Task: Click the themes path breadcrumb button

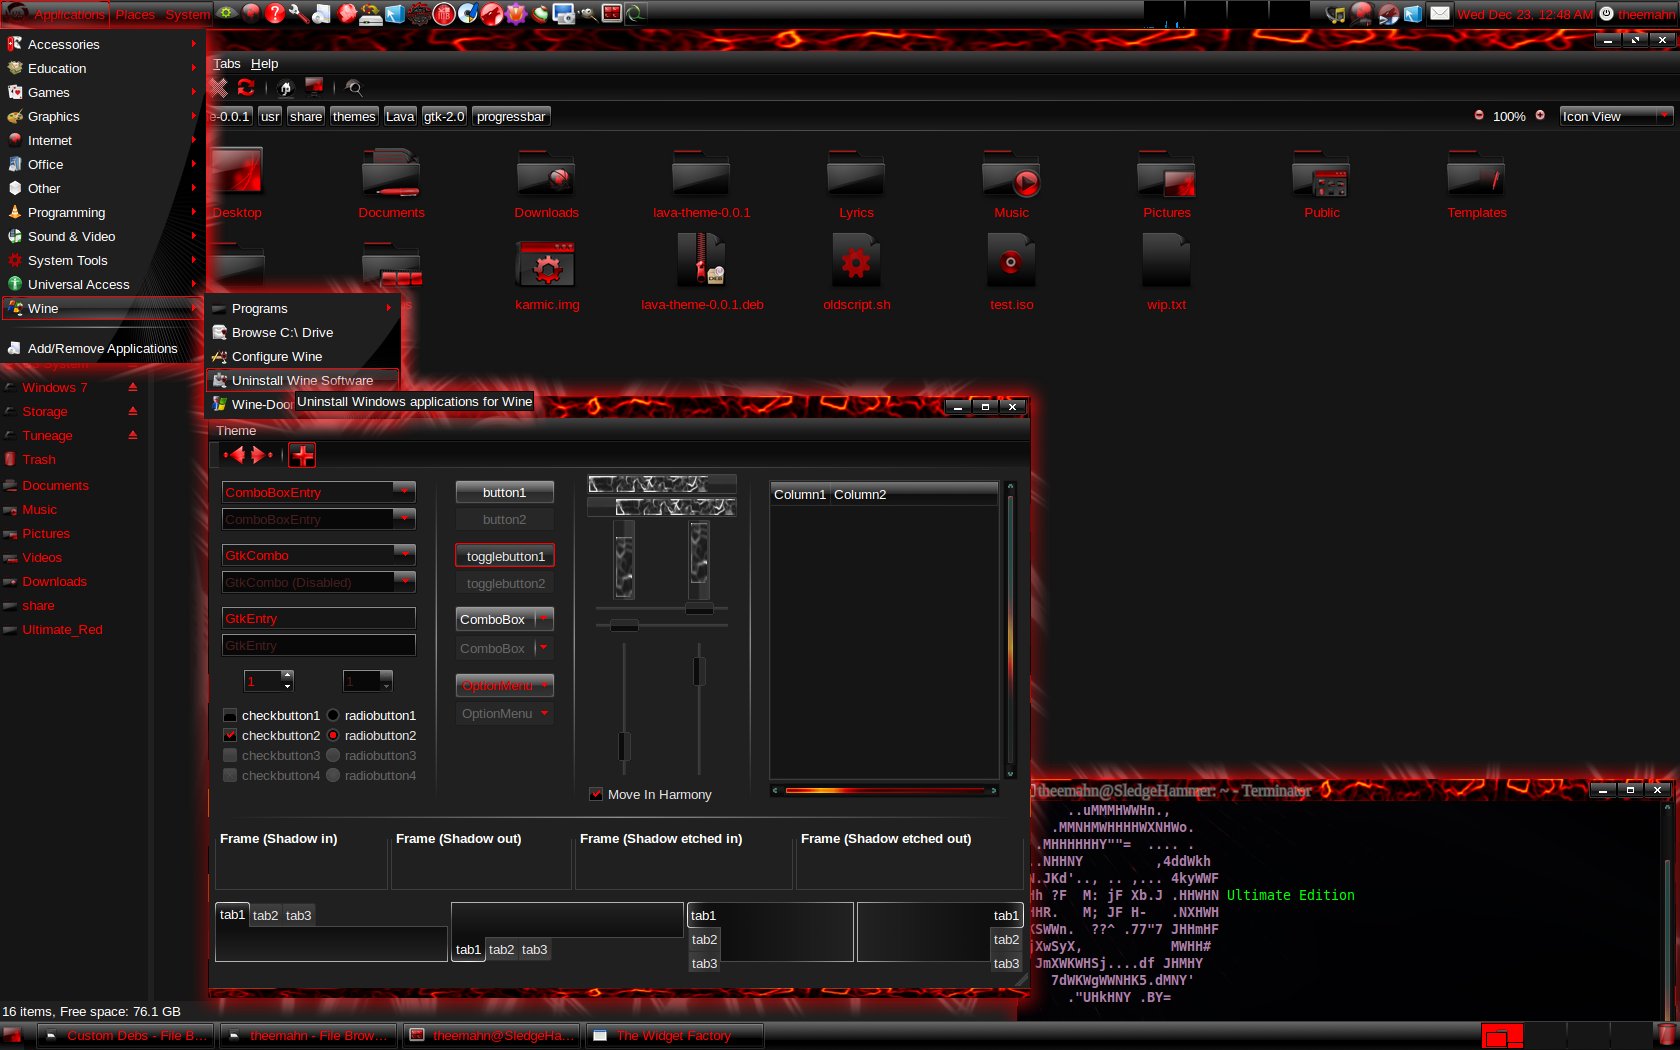Action: (354, 116)
